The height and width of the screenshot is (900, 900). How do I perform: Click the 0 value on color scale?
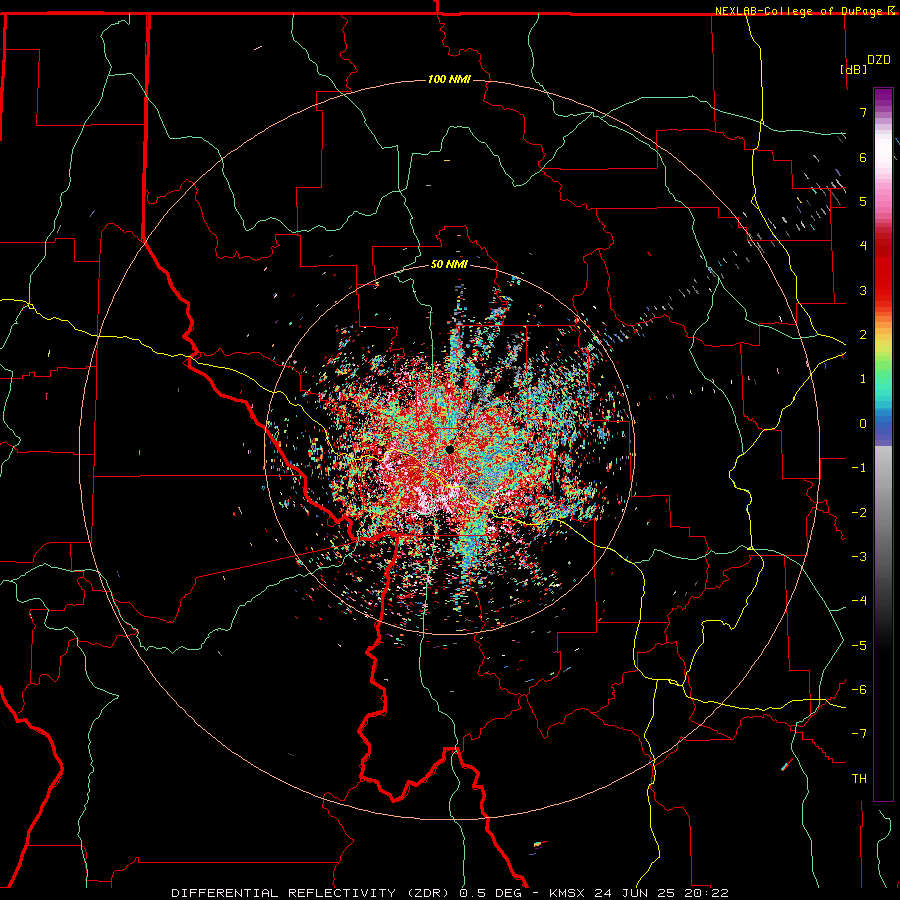[x=863, y=424]
